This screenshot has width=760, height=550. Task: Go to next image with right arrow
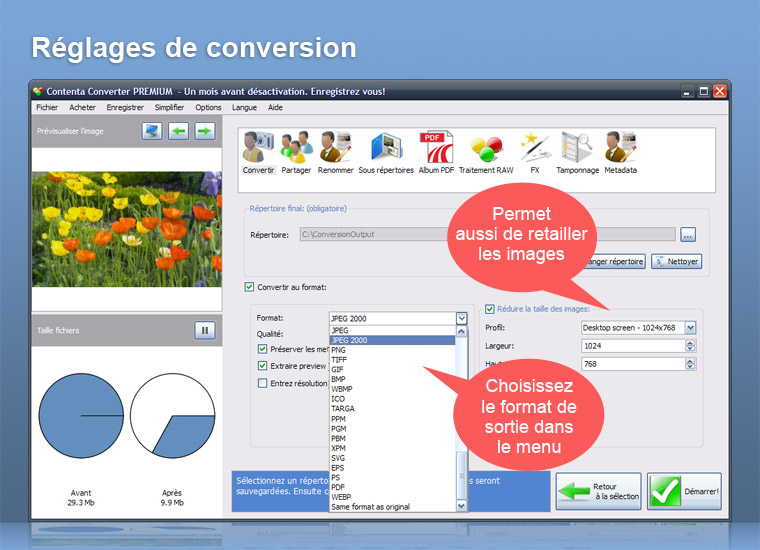click(x=205, y=131)
